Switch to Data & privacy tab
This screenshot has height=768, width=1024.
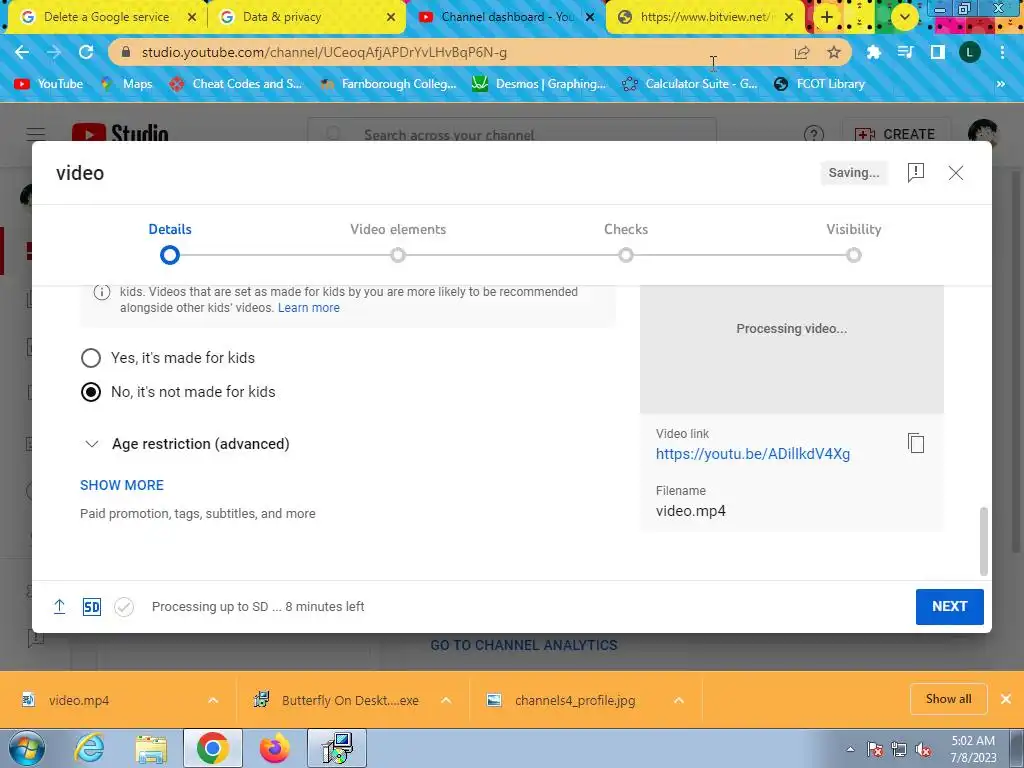(x=305, y=17)
